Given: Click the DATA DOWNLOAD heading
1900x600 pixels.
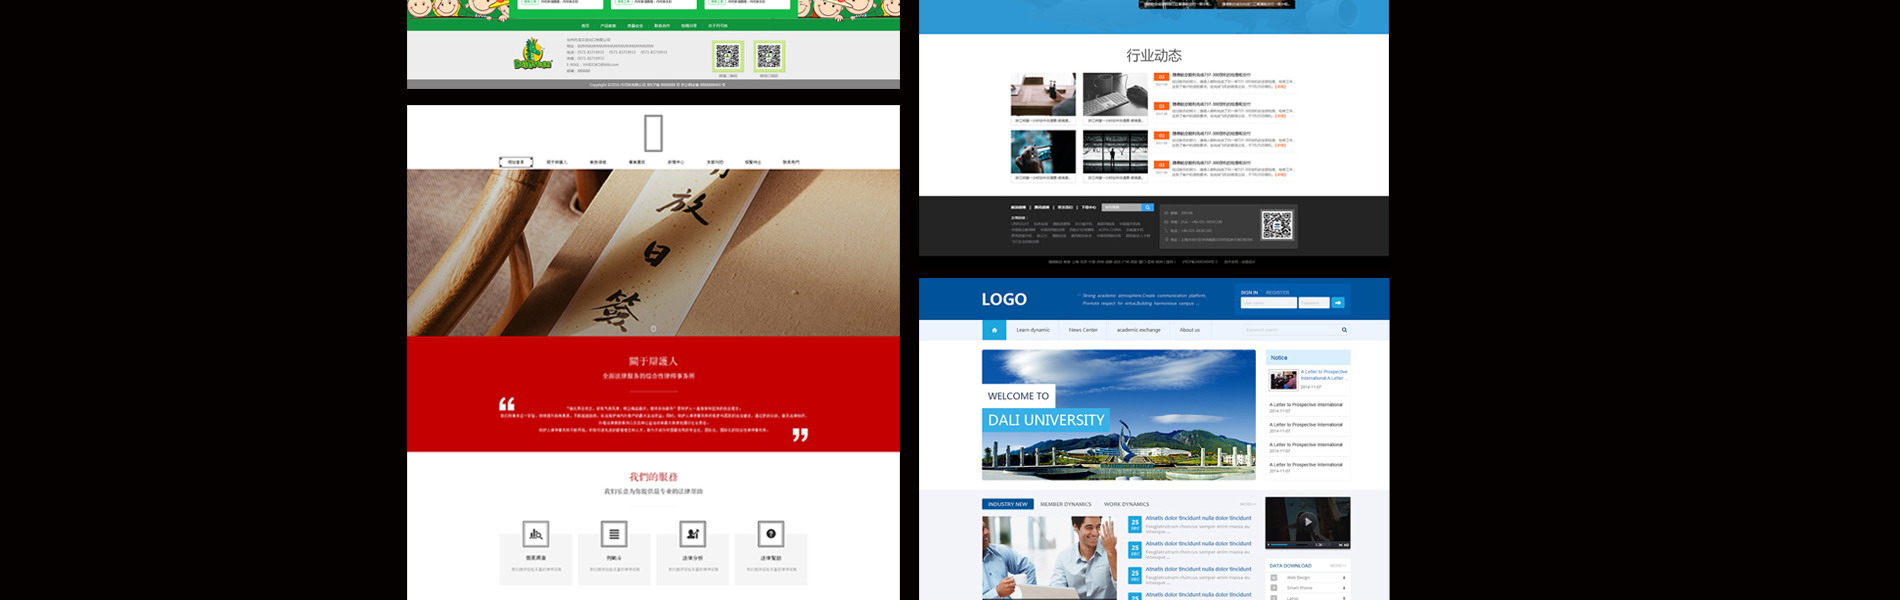Looking at the screenshot, I should click(x=1291, y=566).
